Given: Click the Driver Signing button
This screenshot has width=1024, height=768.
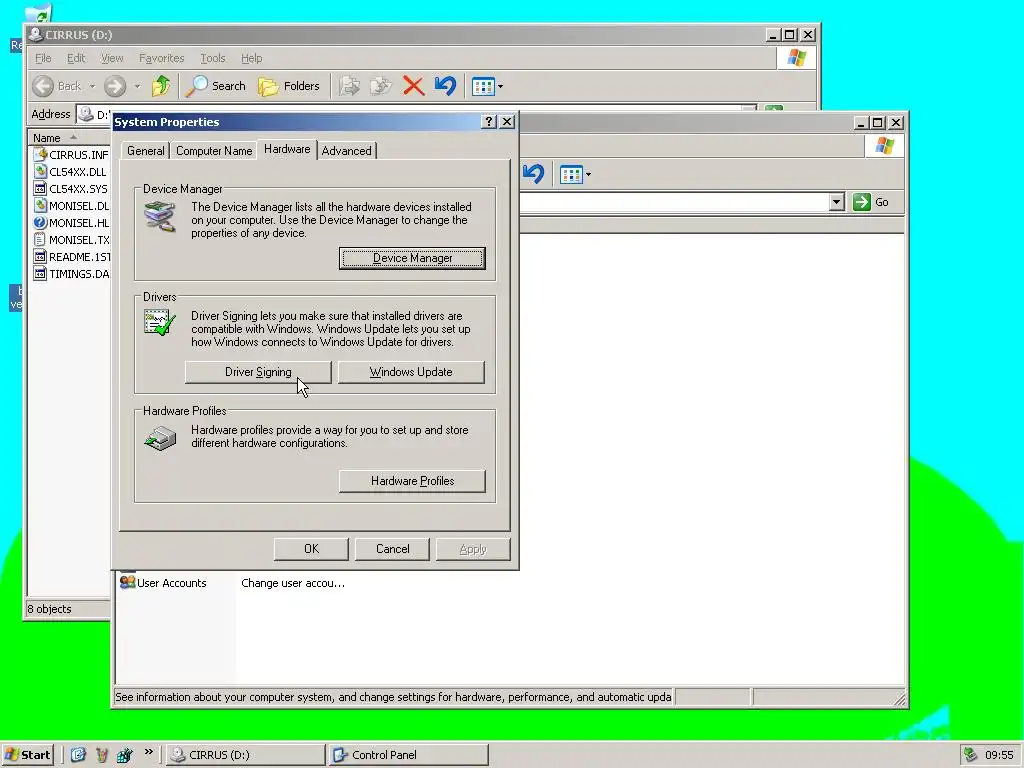Looking at the screenshot, I should (x=258, y=372).
